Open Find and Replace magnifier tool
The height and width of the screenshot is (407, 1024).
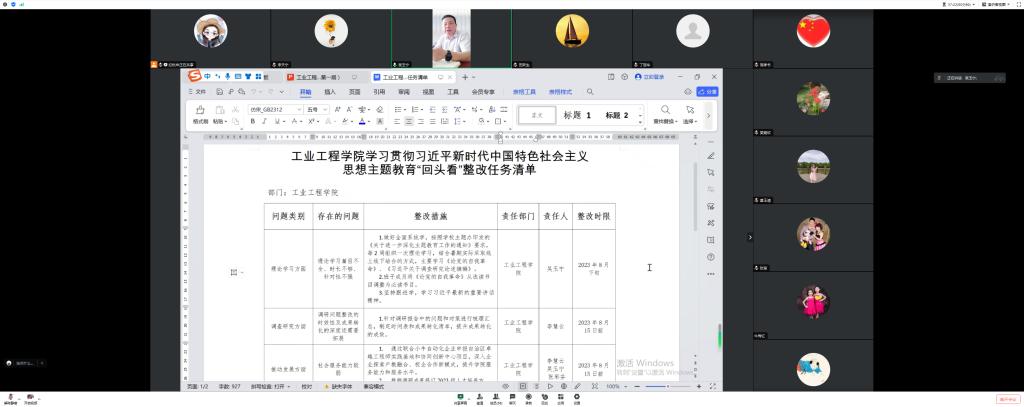point(665,110)
